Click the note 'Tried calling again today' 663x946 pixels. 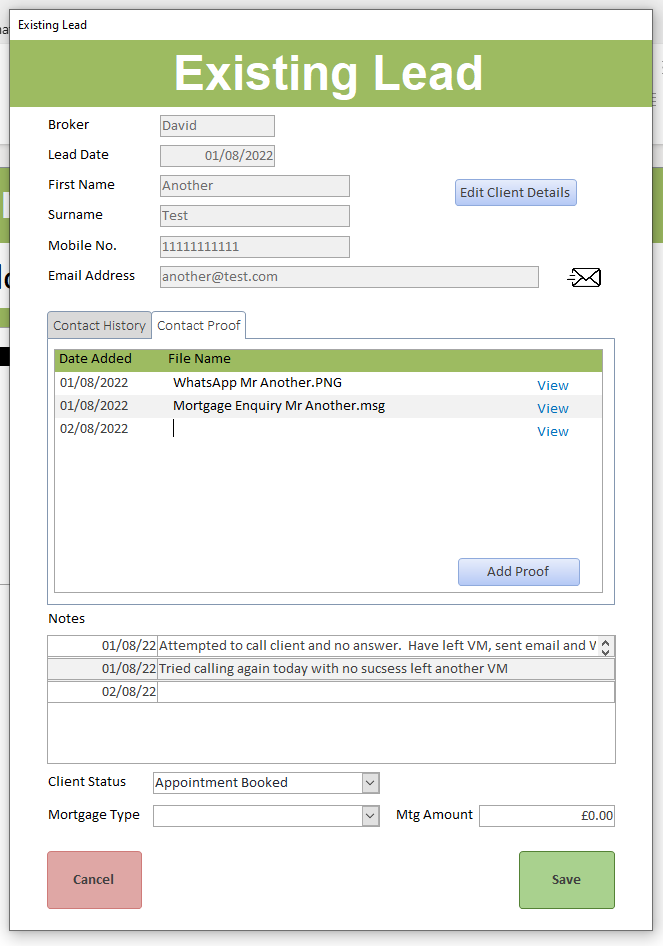pyautogui.click(x=386, y=668)
